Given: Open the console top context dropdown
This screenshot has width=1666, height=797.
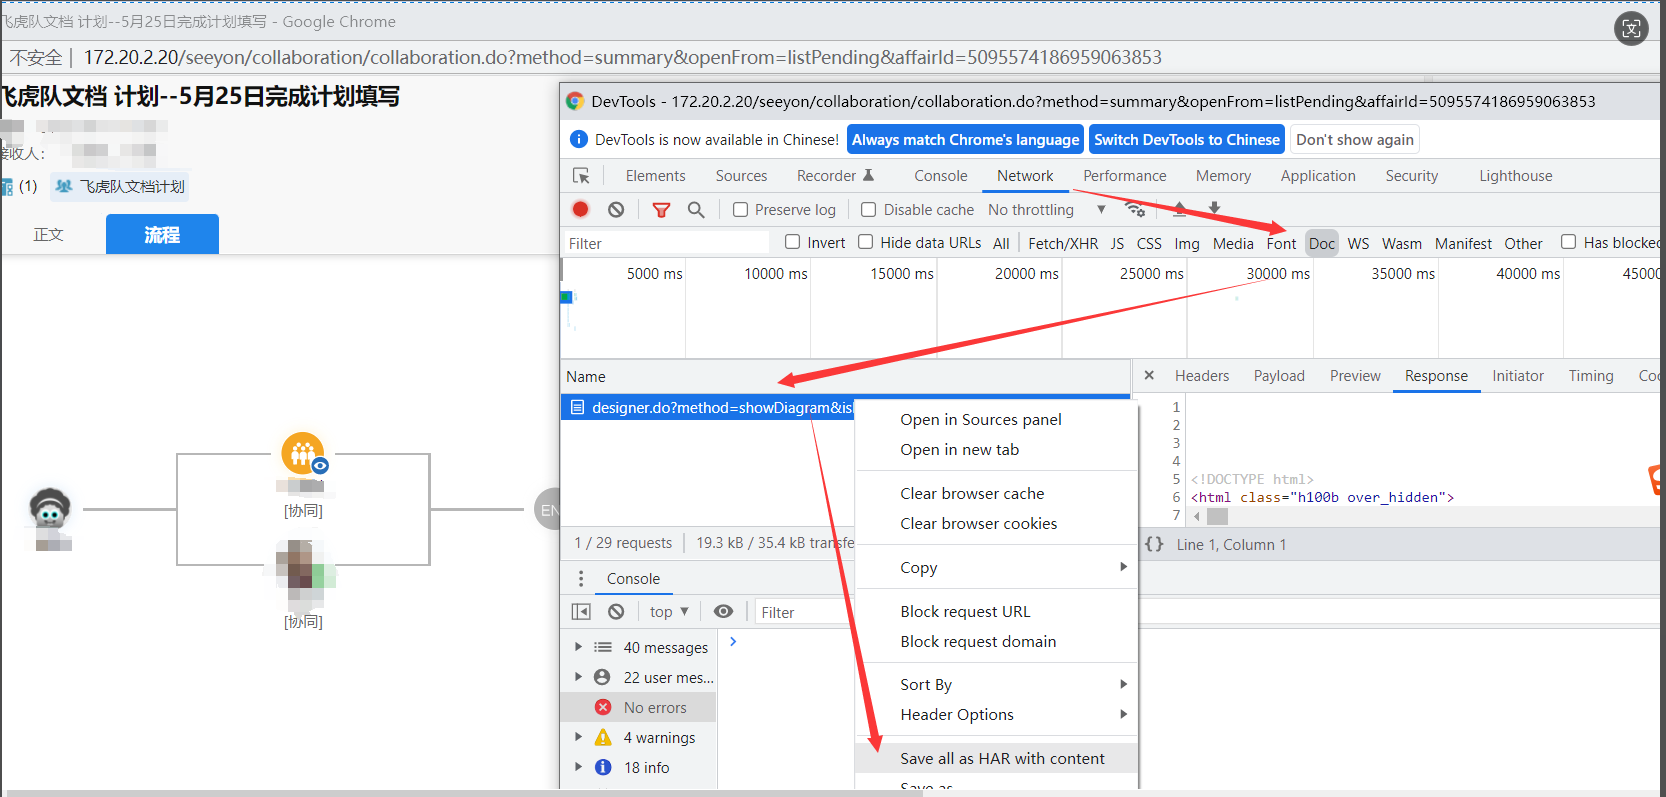Looking at the screenshot, I should [x=669, y=611].
